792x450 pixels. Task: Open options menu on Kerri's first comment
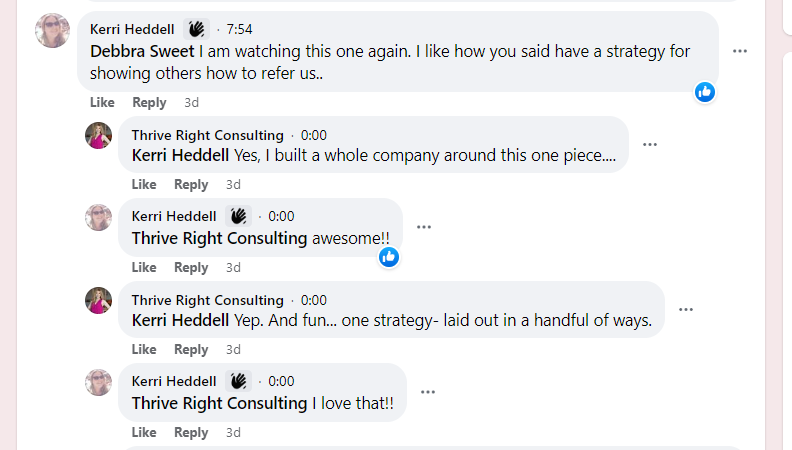coord(740,51)
